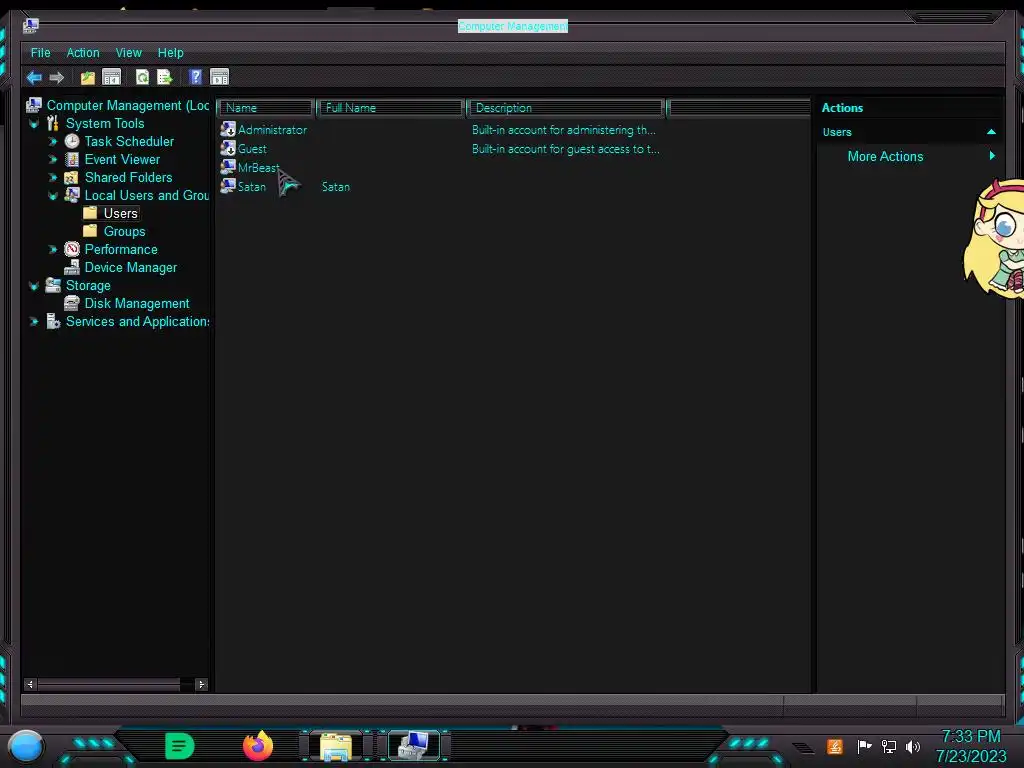Open the View menu
Screen dimensions: 1024x768
(x=129, y=53)
